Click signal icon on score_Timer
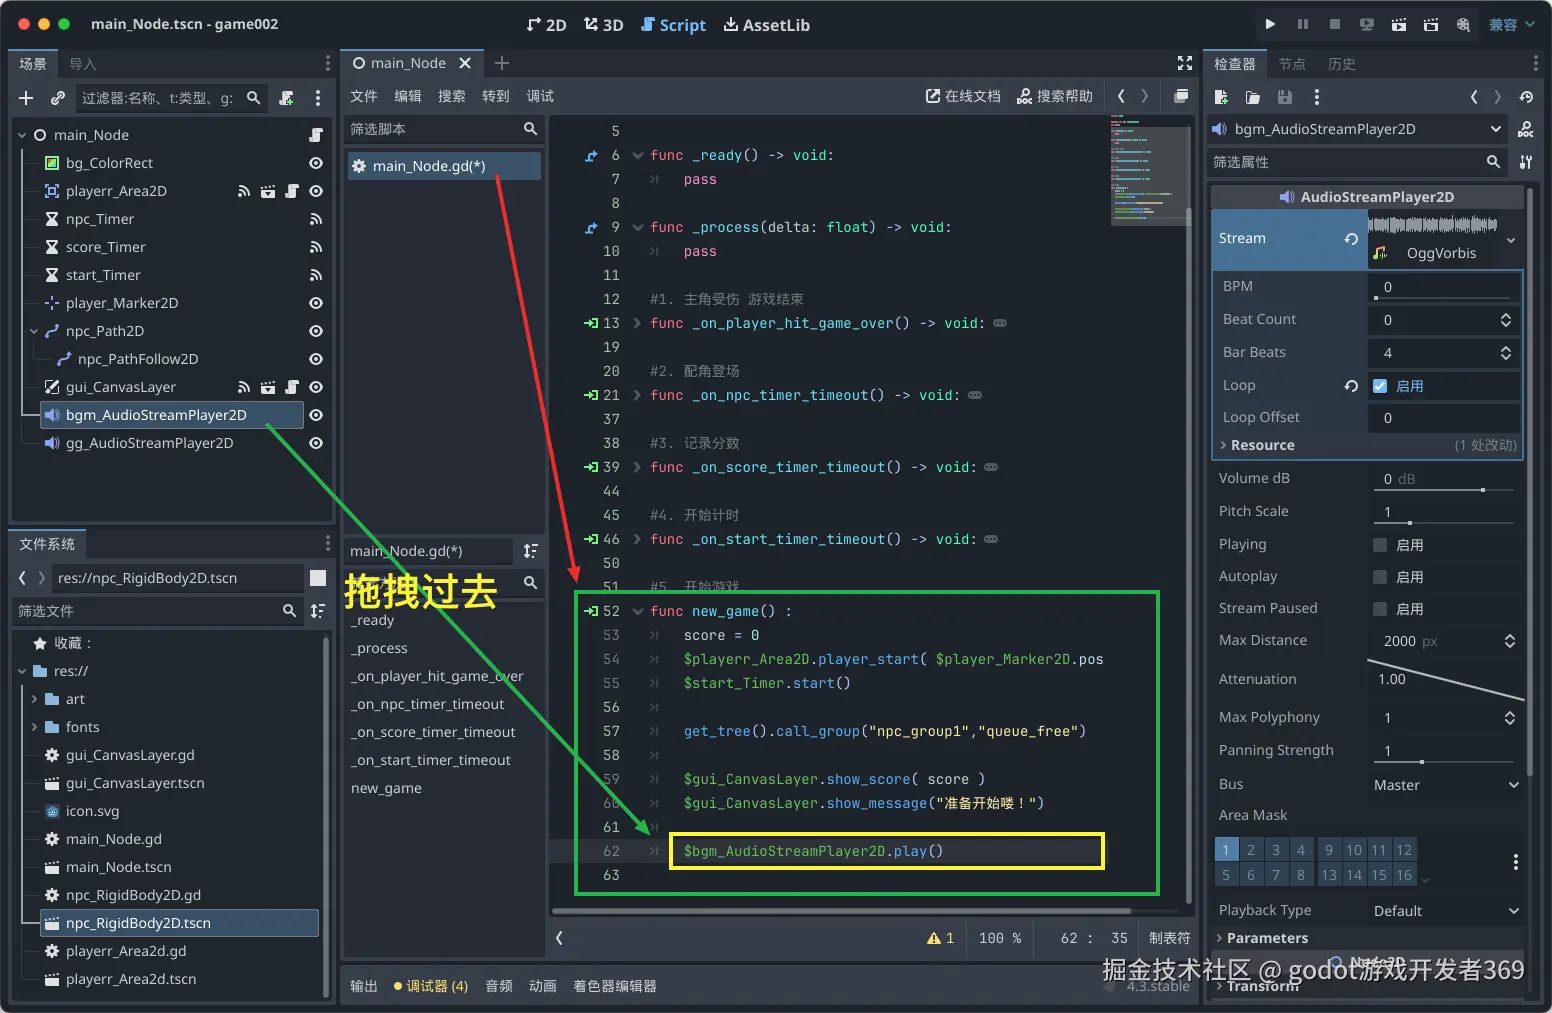Viewport: 1552px width, 1013px height. click(x=316, y=247)
